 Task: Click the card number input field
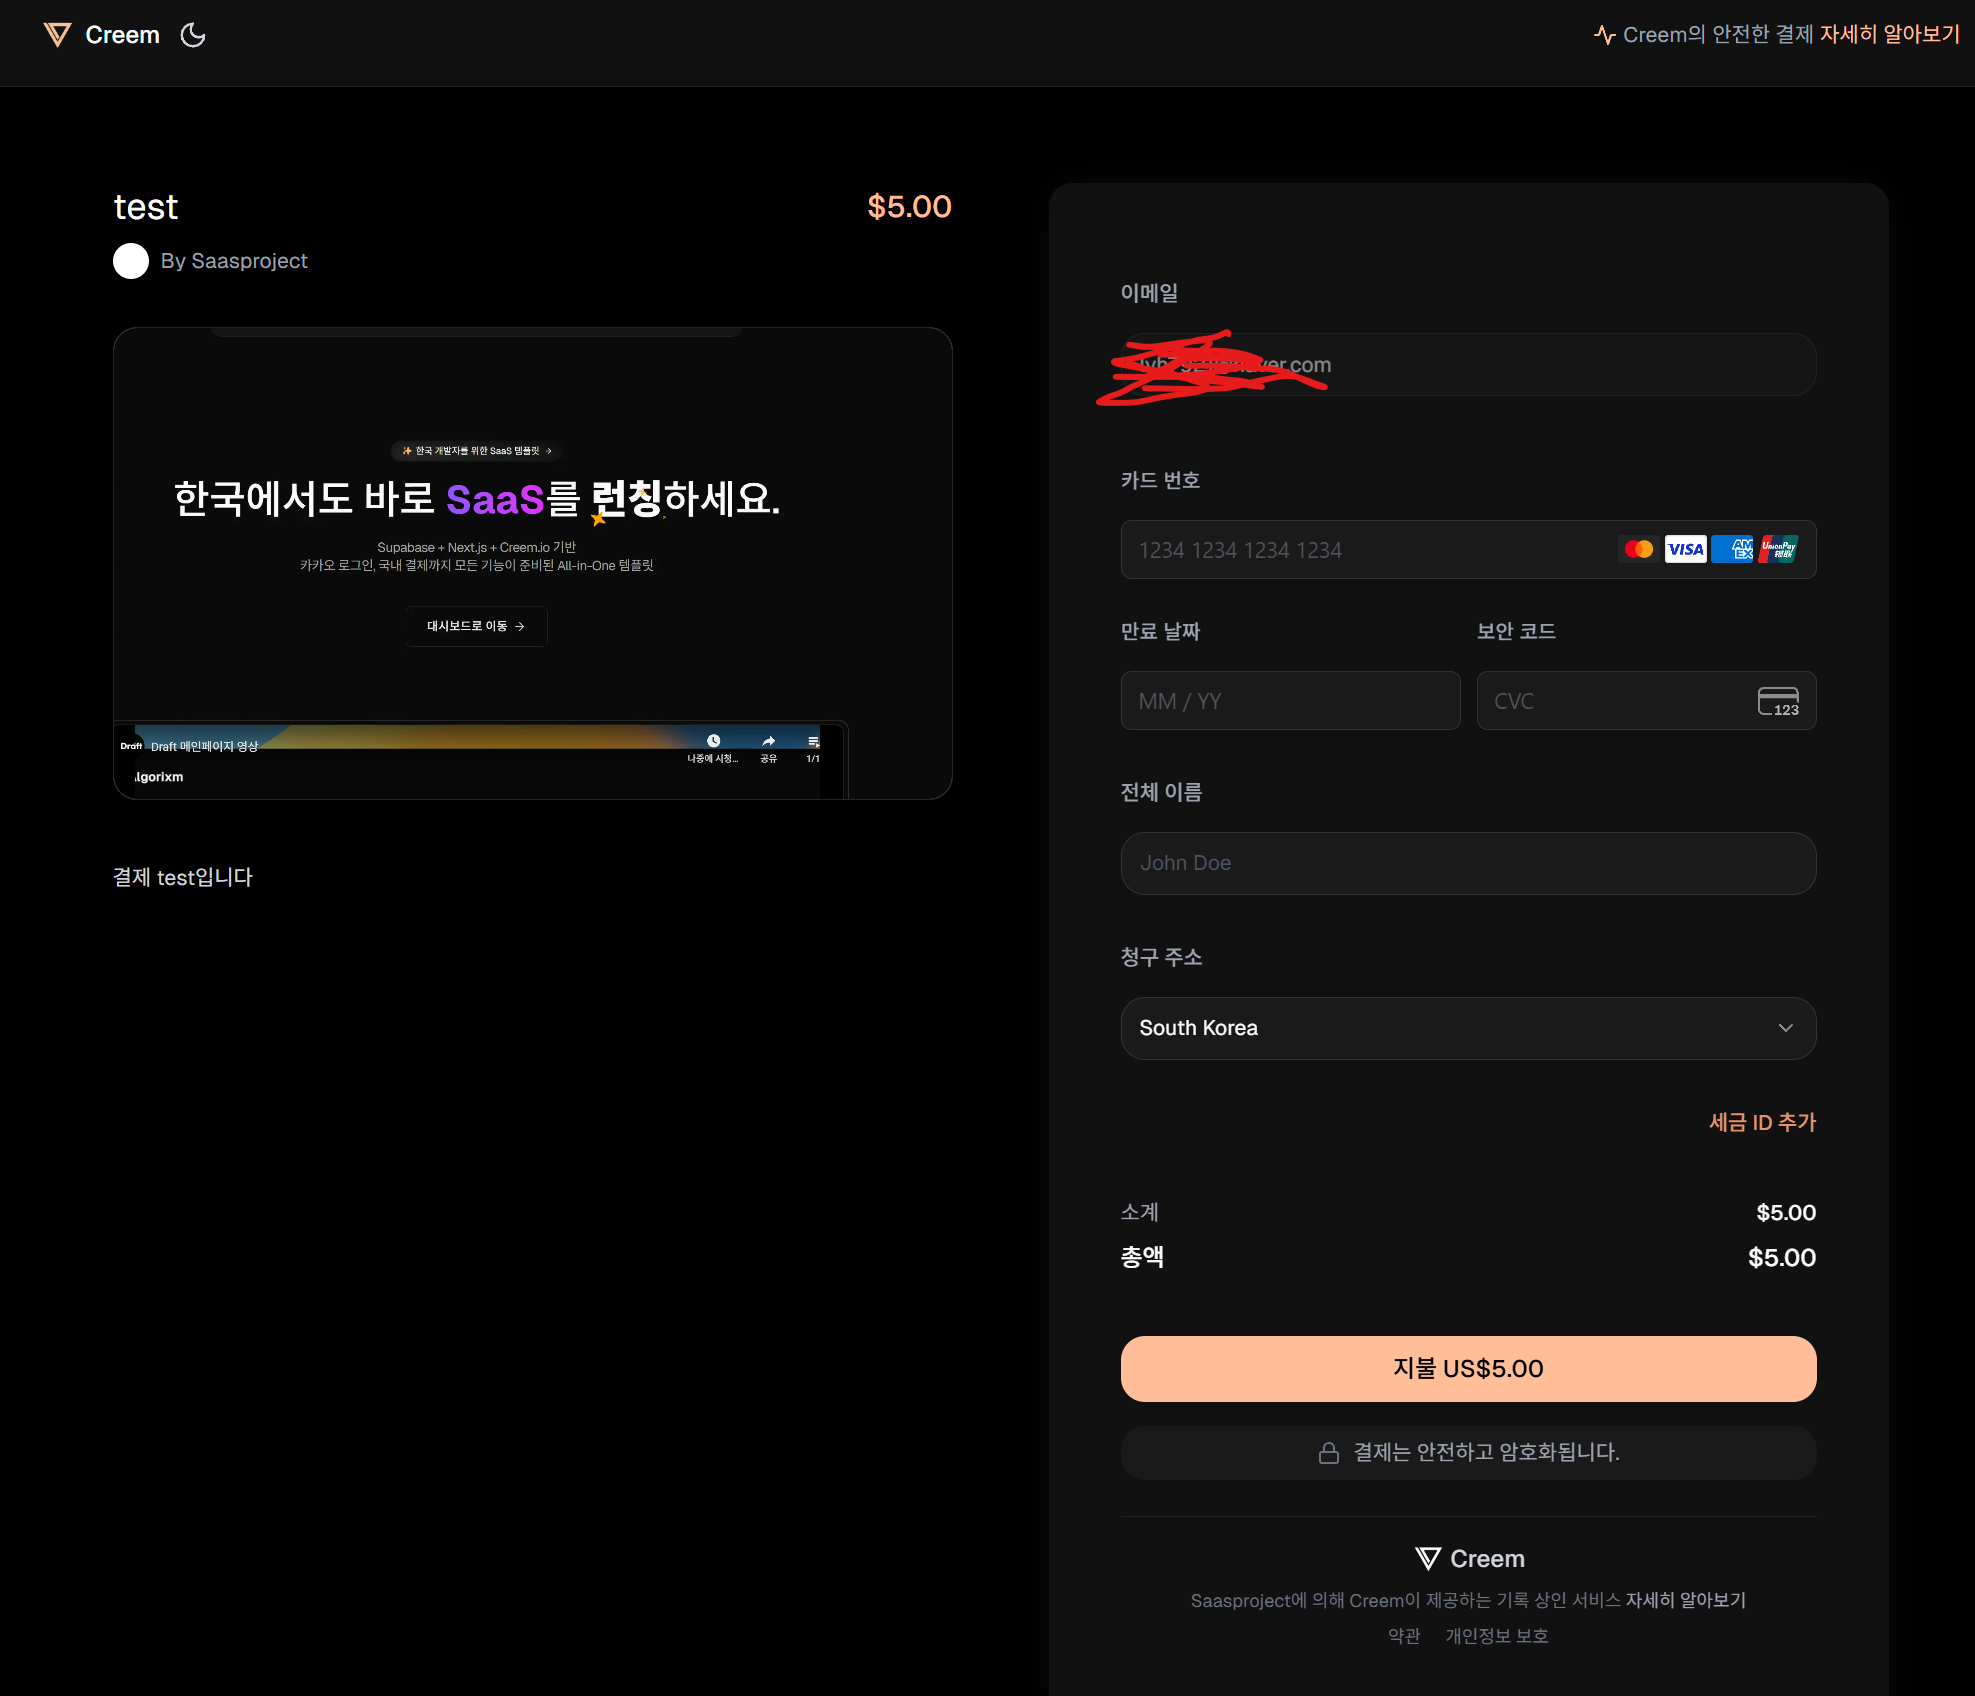1350,550
